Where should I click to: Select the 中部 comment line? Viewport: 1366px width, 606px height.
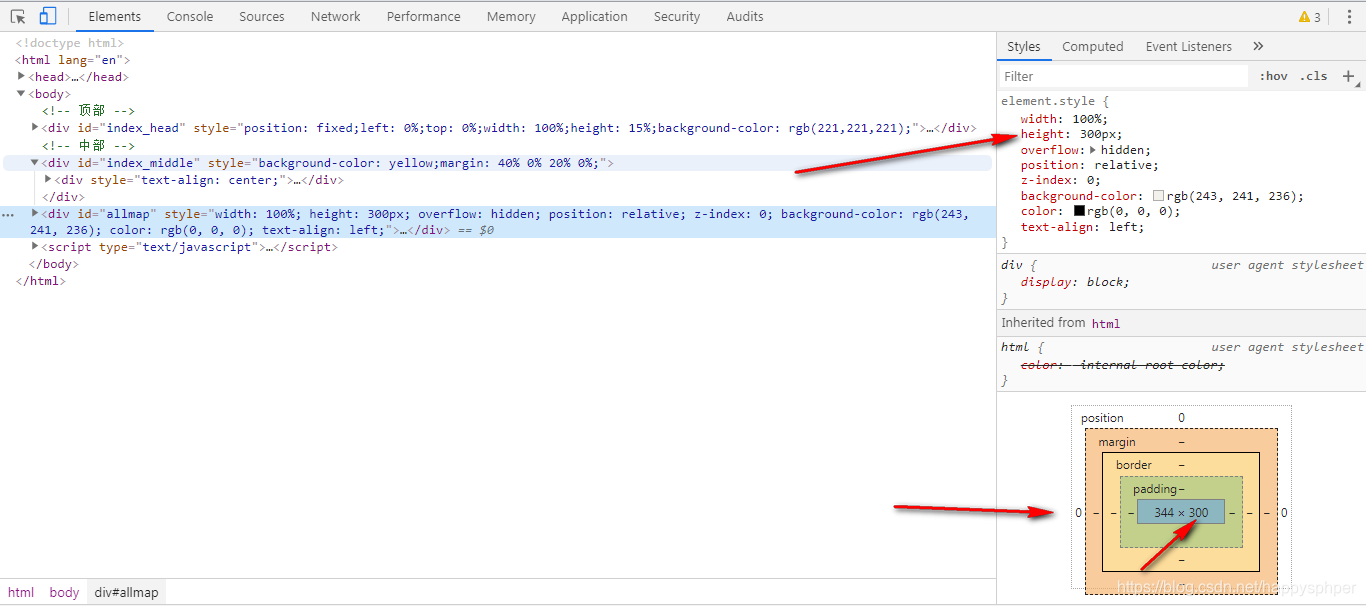pos(88,145)
